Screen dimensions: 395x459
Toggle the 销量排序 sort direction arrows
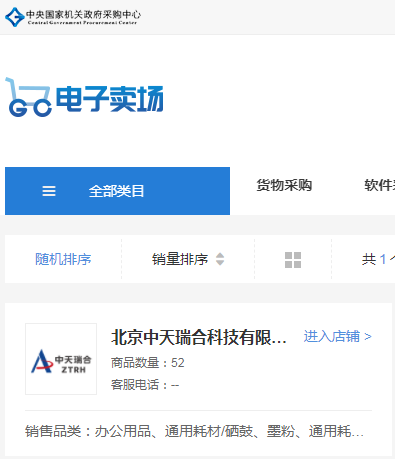coord(220,259)
